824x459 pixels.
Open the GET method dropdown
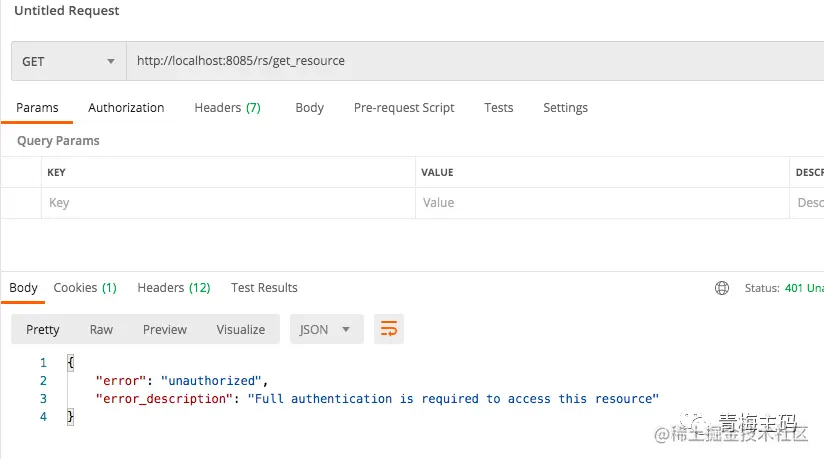click(x=68, y=61)
